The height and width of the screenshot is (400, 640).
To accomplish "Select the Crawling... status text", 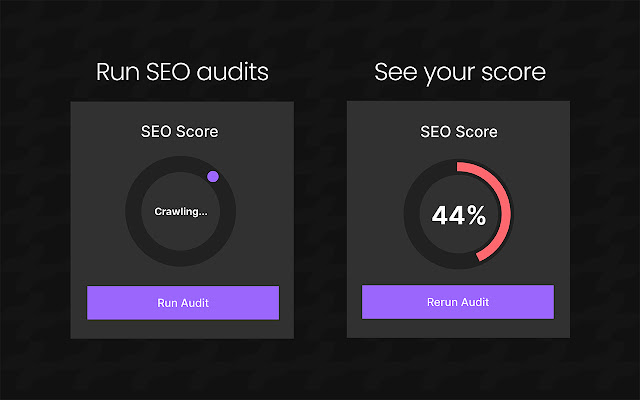I will coord(181,212).
